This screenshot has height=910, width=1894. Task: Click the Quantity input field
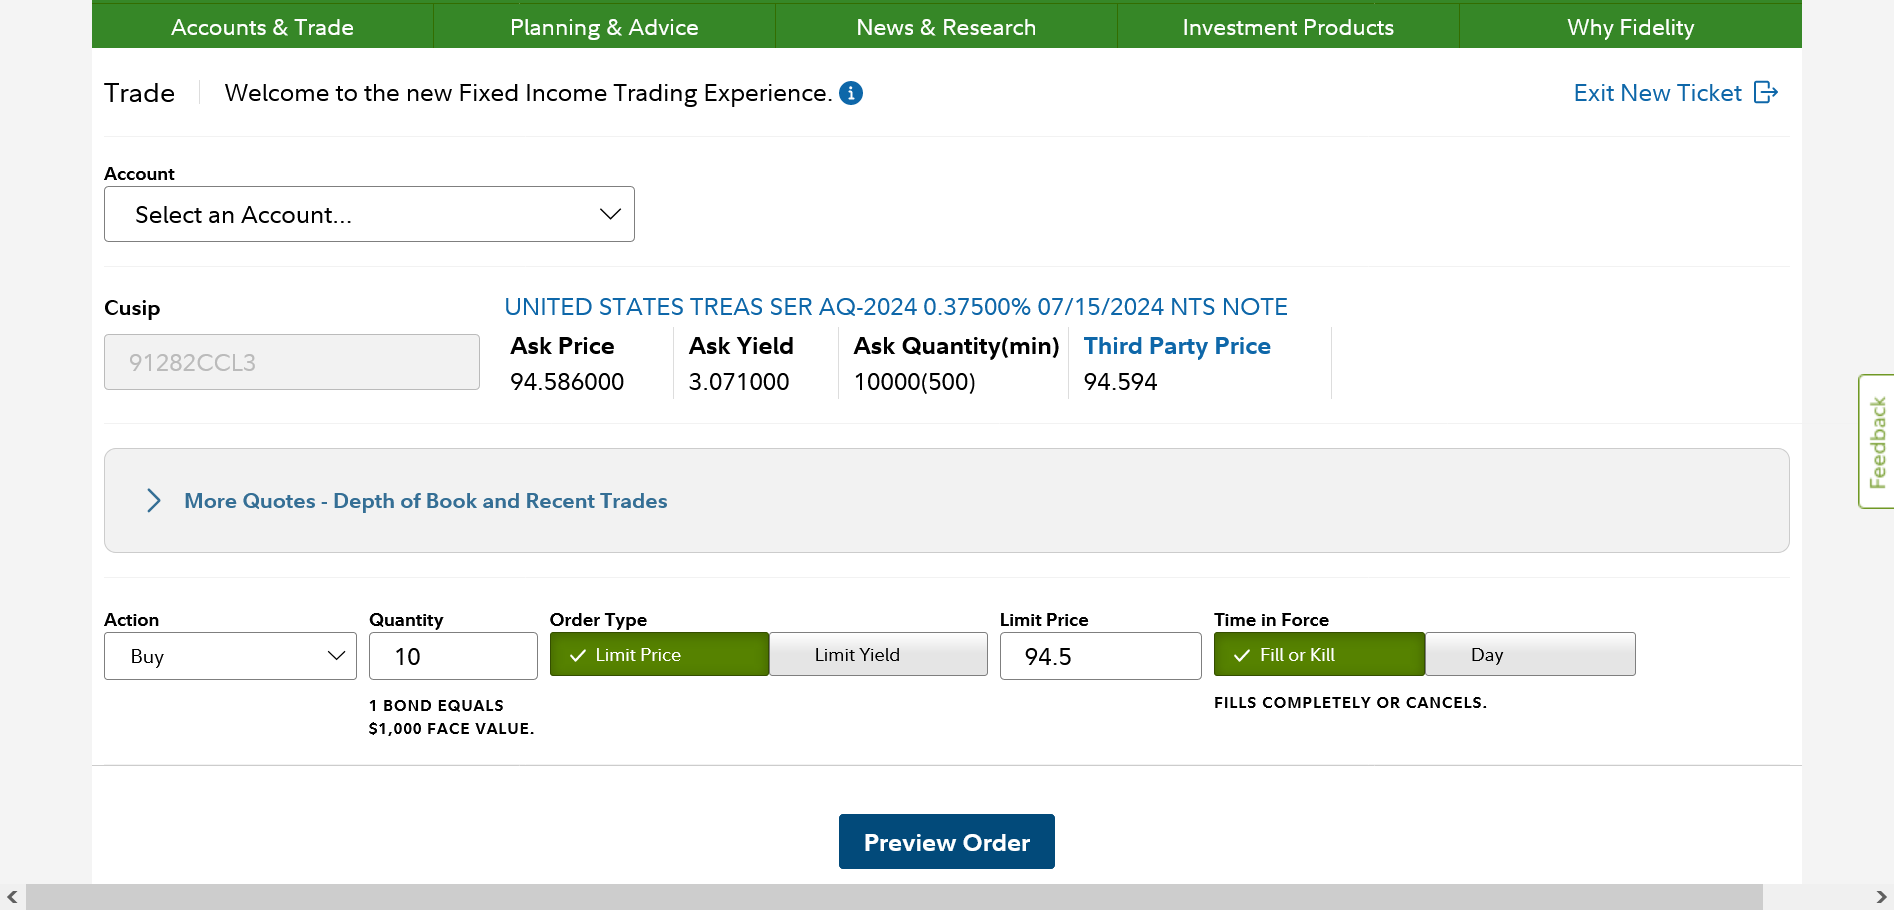453,656
